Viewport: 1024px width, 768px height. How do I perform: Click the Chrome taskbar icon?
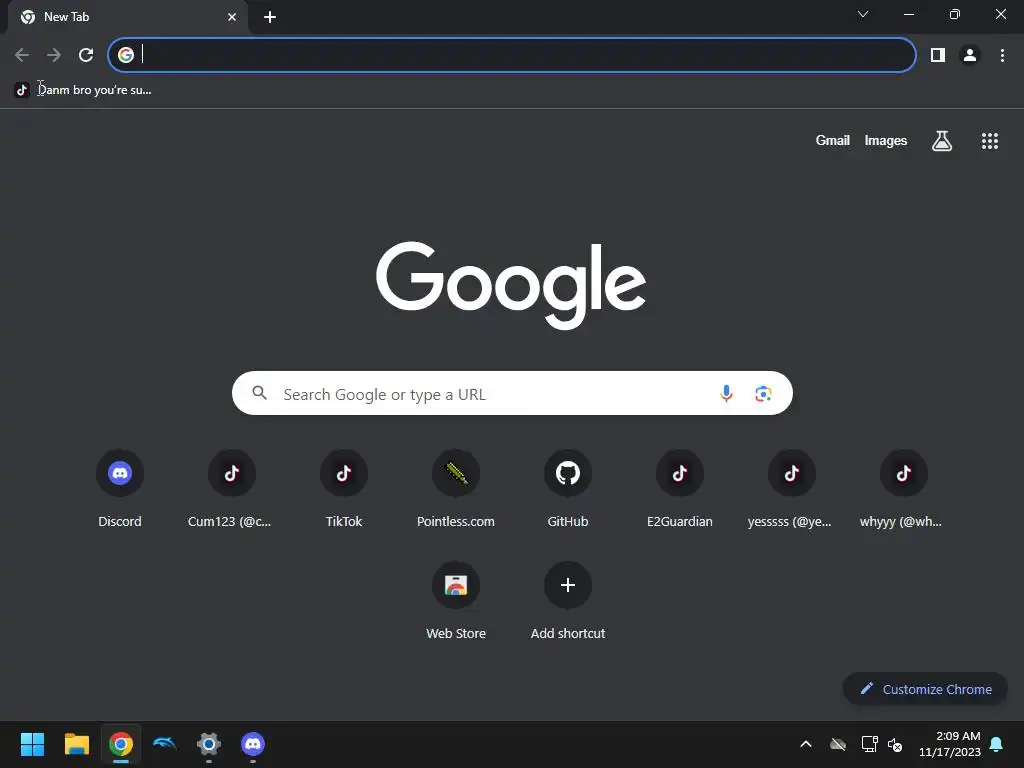pos(121,744)
